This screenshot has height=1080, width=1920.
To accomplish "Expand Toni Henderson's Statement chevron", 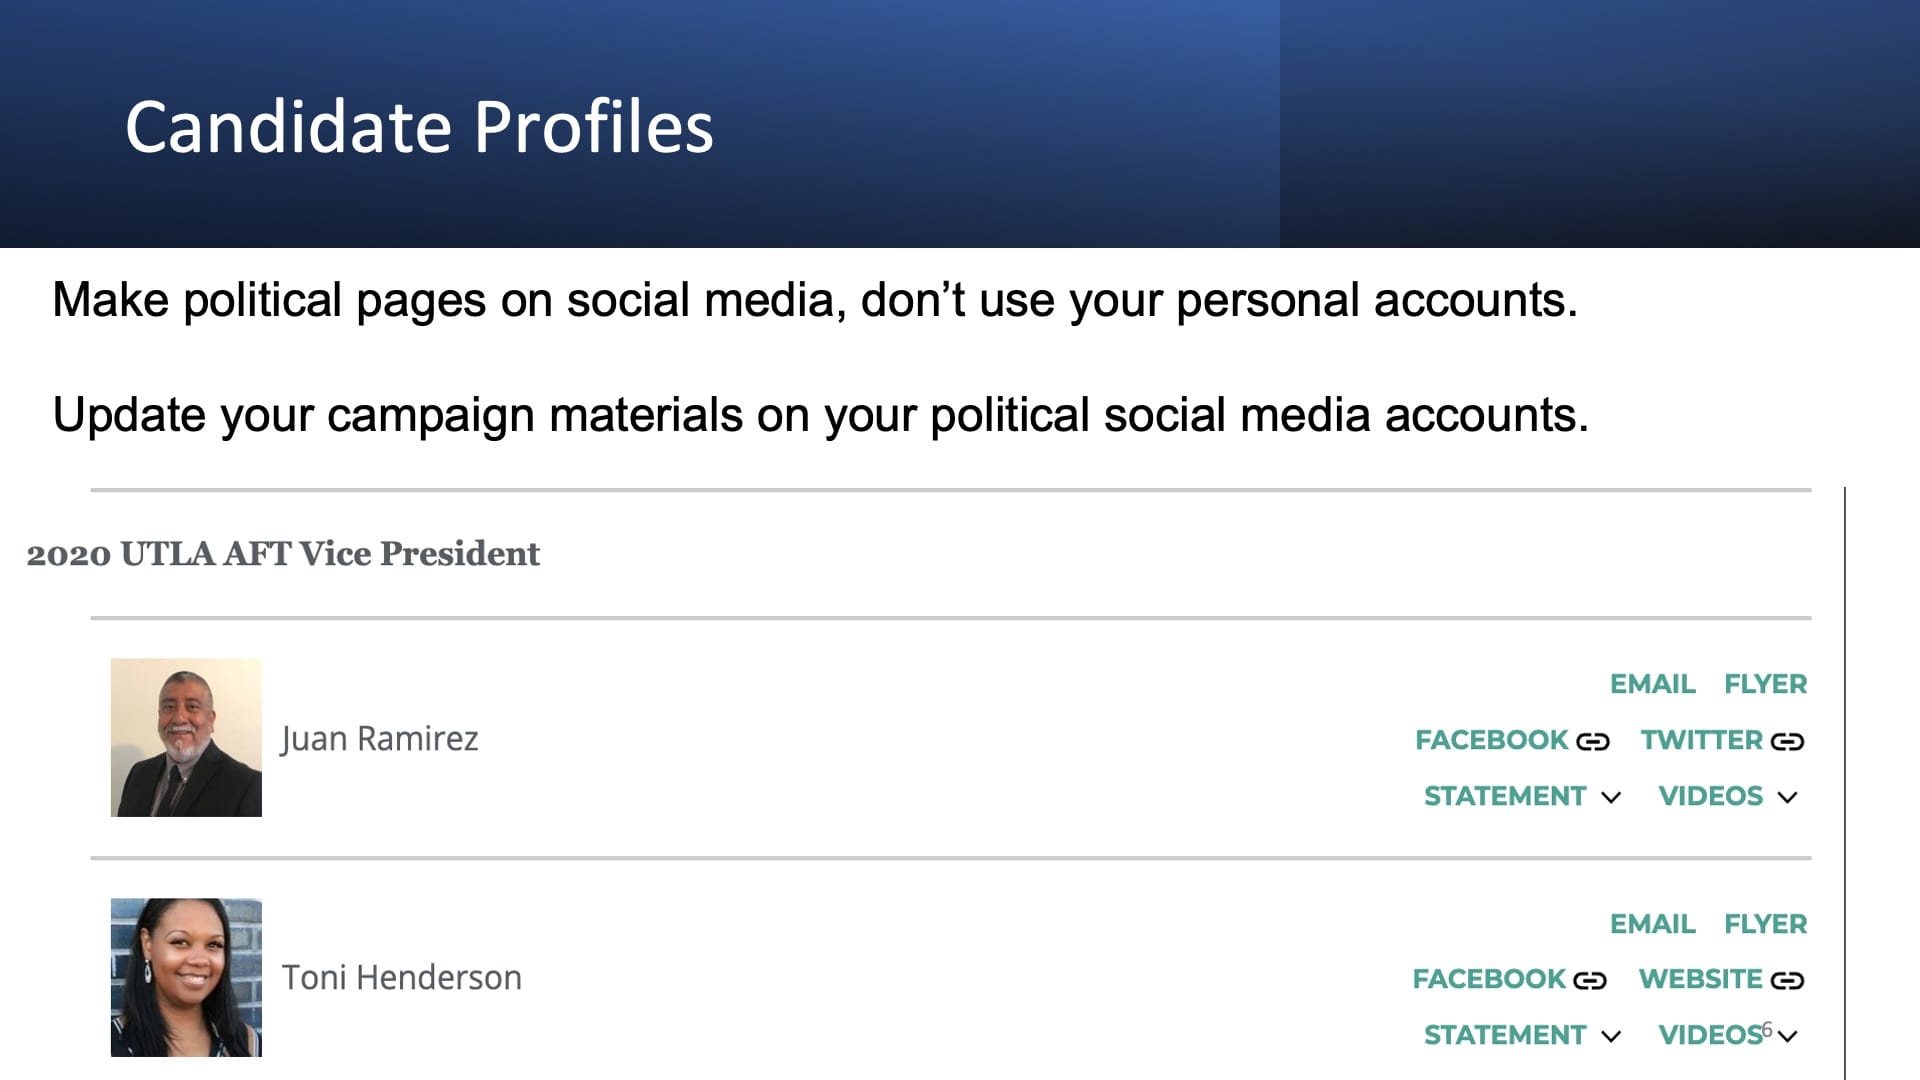I will 1611,1036.
